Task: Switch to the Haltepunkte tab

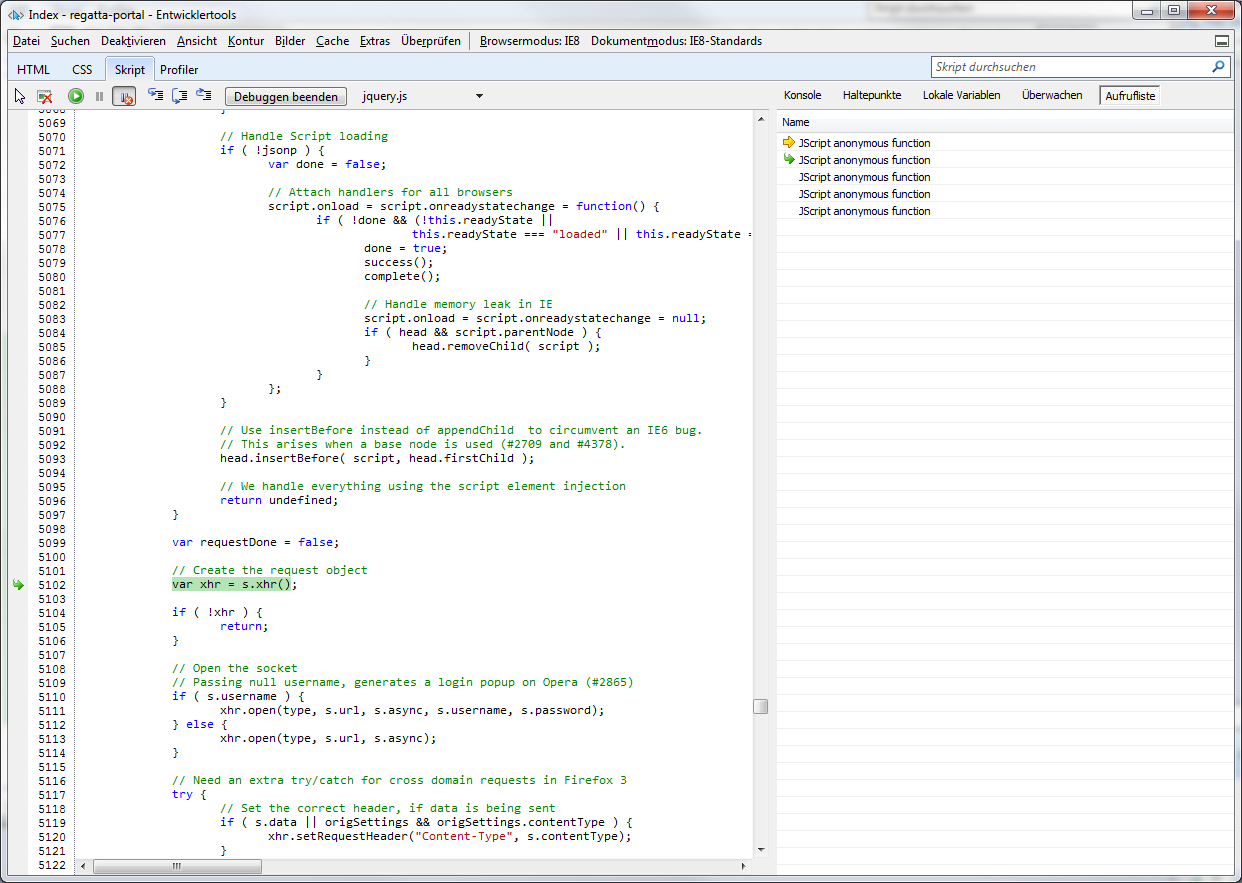Action: (871, 95)
